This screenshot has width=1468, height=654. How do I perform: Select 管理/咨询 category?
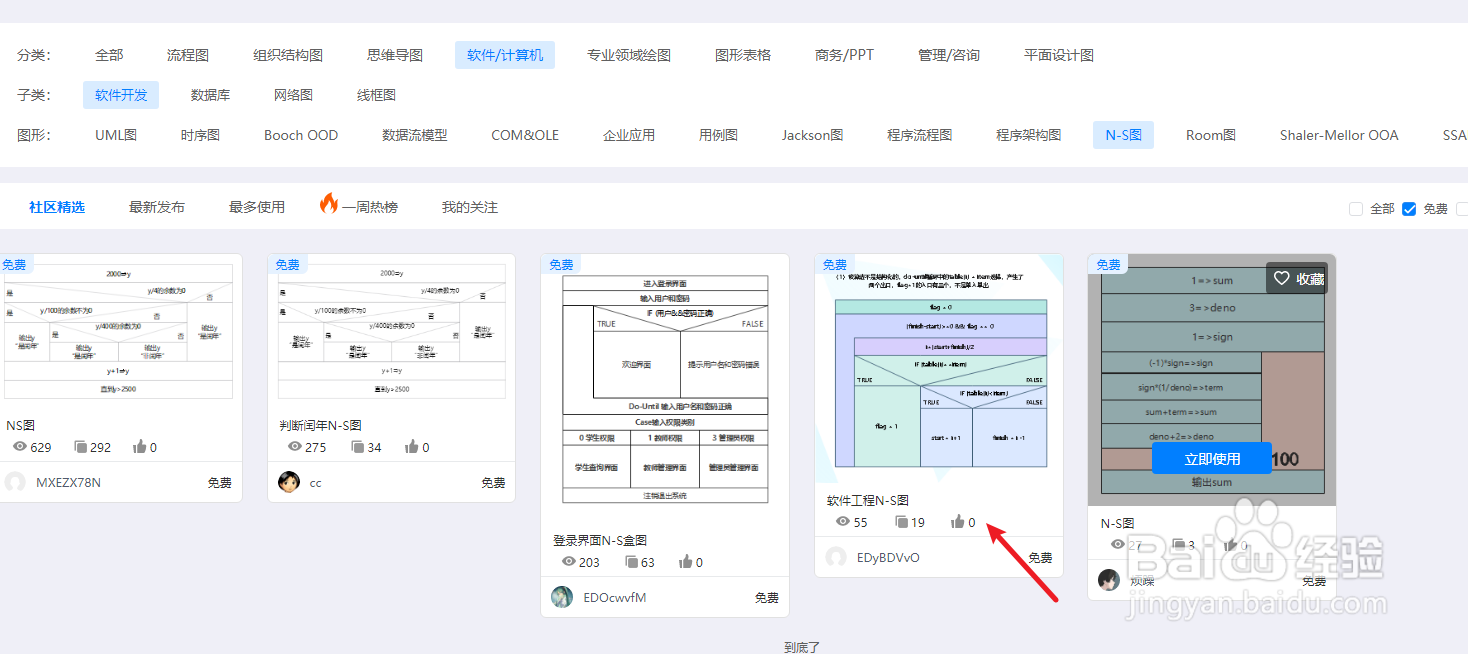(x=949, y=55)
